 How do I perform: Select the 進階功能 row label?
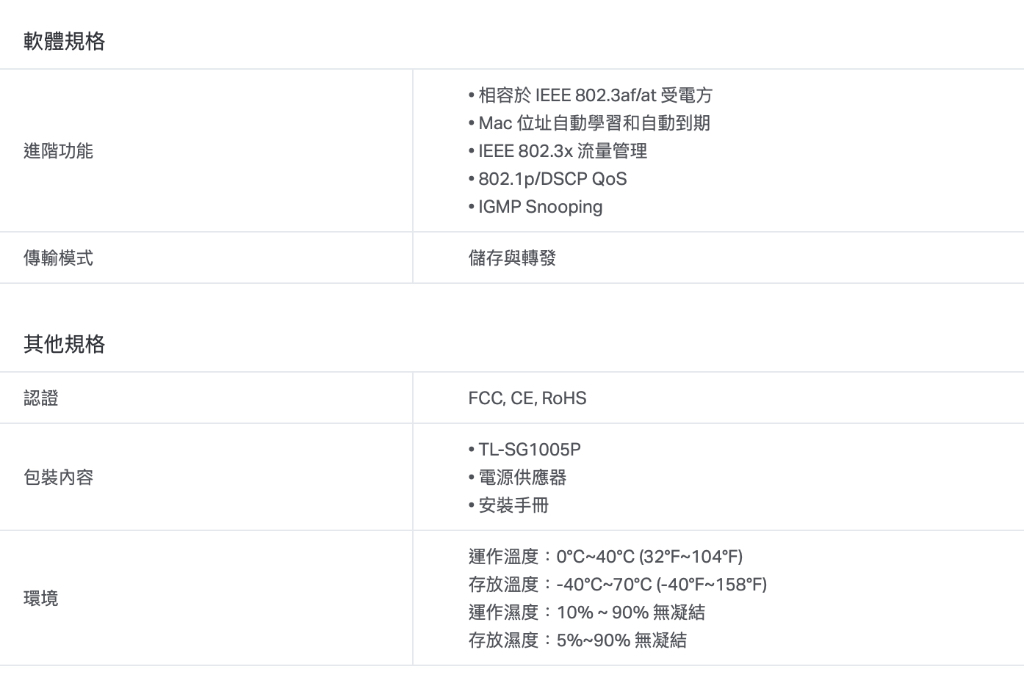(x=58, y=151)
